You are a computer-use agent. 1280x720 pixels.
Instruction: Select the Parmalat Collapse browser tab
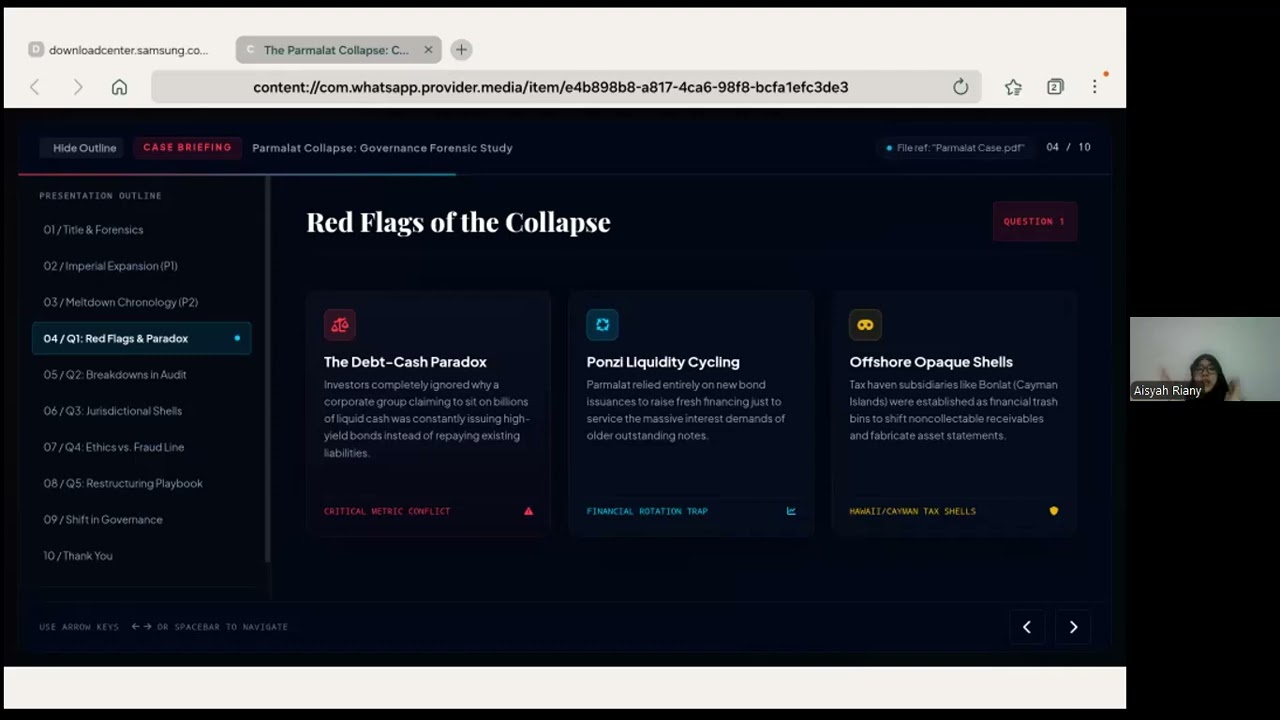(x=338, y=50)
